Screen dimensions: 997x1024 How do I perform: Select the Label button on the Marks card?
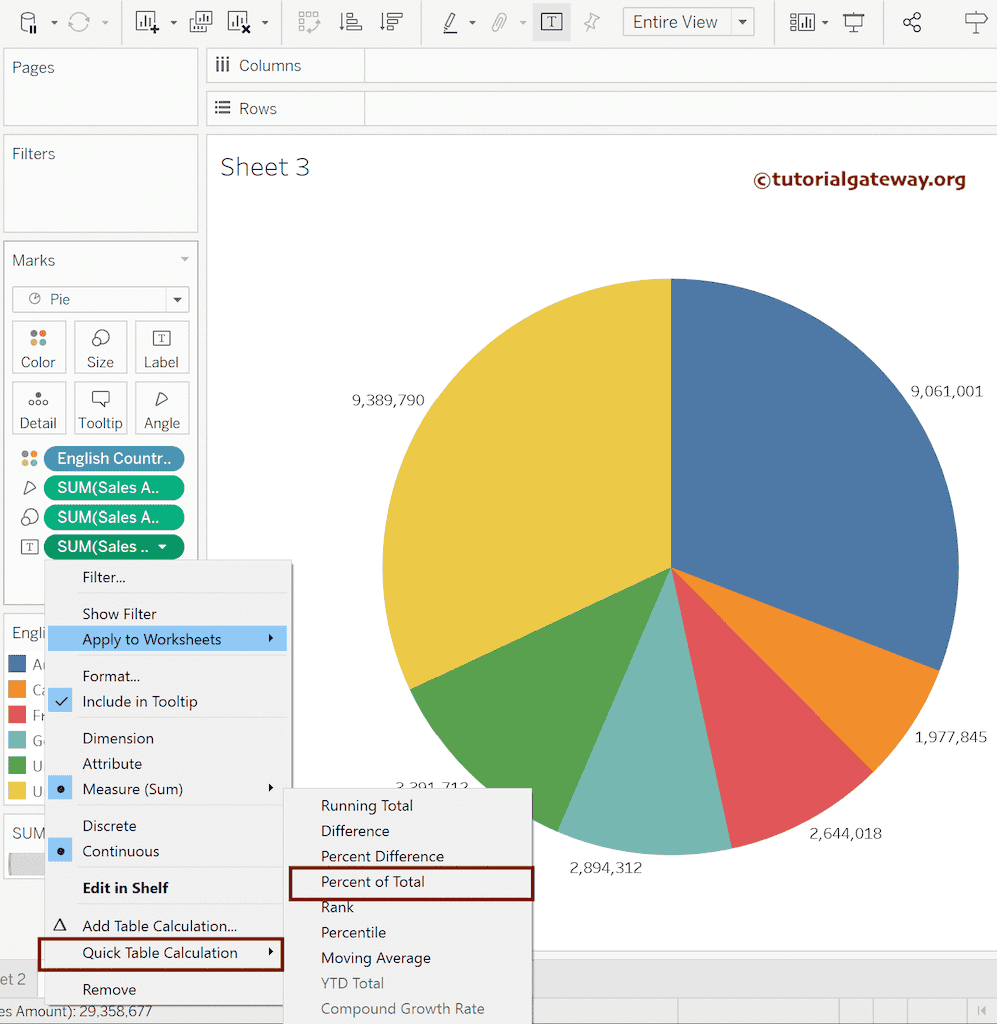(x=161, y=347)
